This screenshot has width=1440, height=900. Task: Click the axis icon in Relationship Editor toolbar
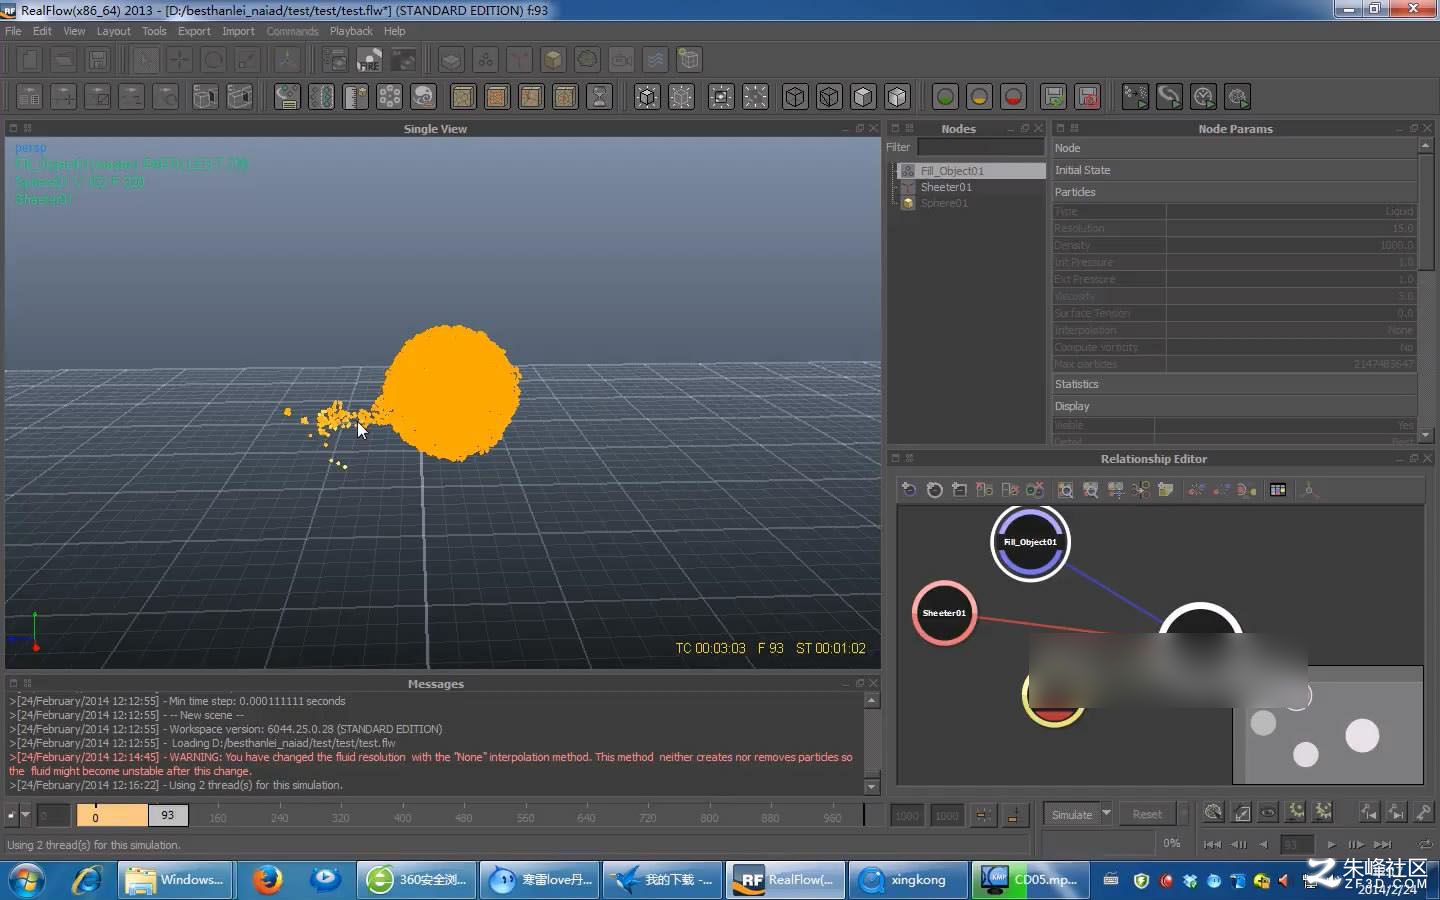(1309, 489)
